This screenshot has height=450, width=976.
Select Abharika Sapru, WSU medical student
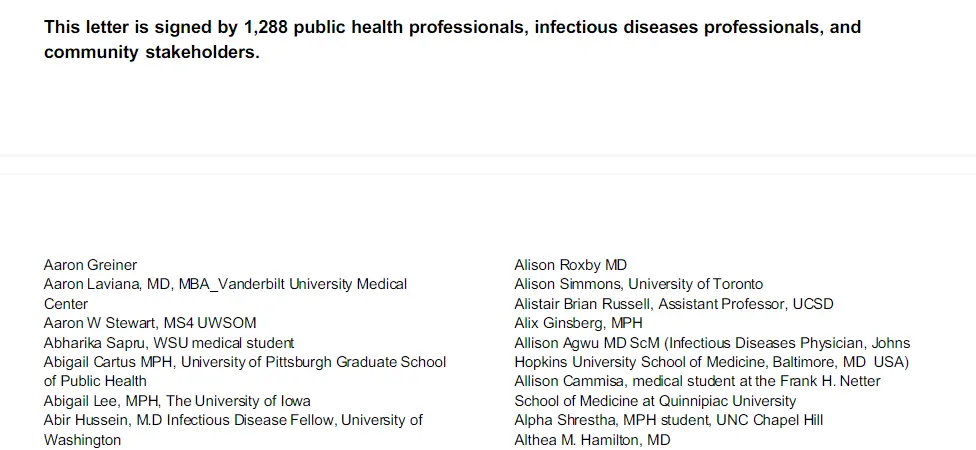(169, 343)
